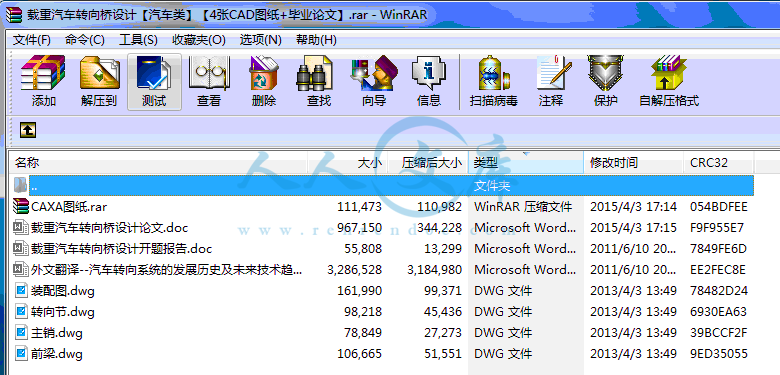Open the 选项(N) menu

click(x=261, y=40)
